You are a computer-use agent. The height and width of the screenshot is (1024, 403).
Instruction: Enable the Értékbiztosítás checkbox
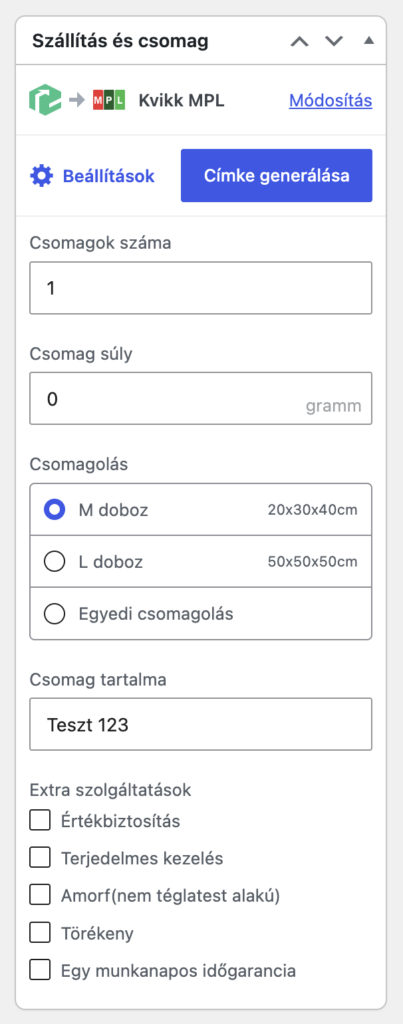pyautogui.click(x=40, y=821)
